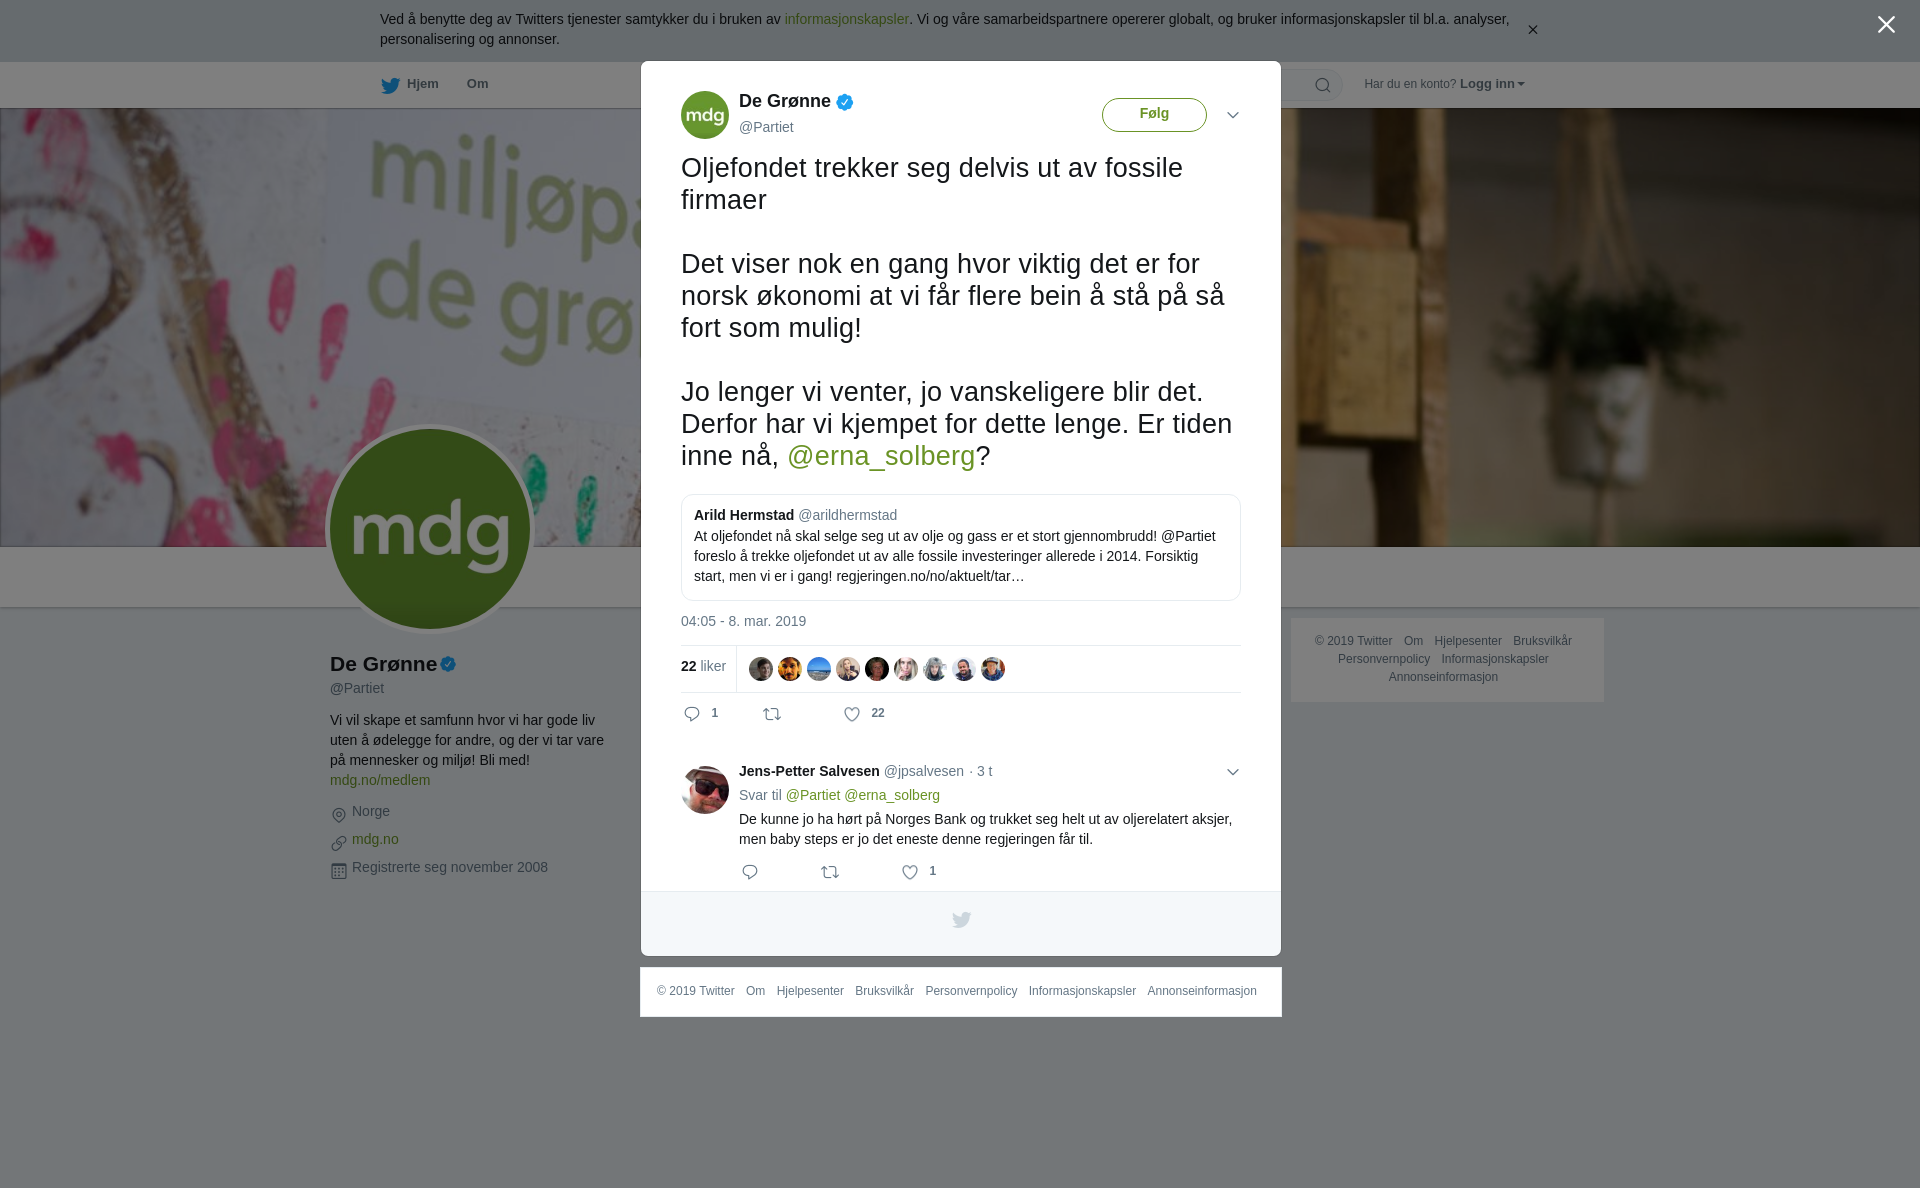This screenshot has height=1188, width=1920.
Task: Open options chevron on Salvesen's reply
Action: [x=1233, y=772]
